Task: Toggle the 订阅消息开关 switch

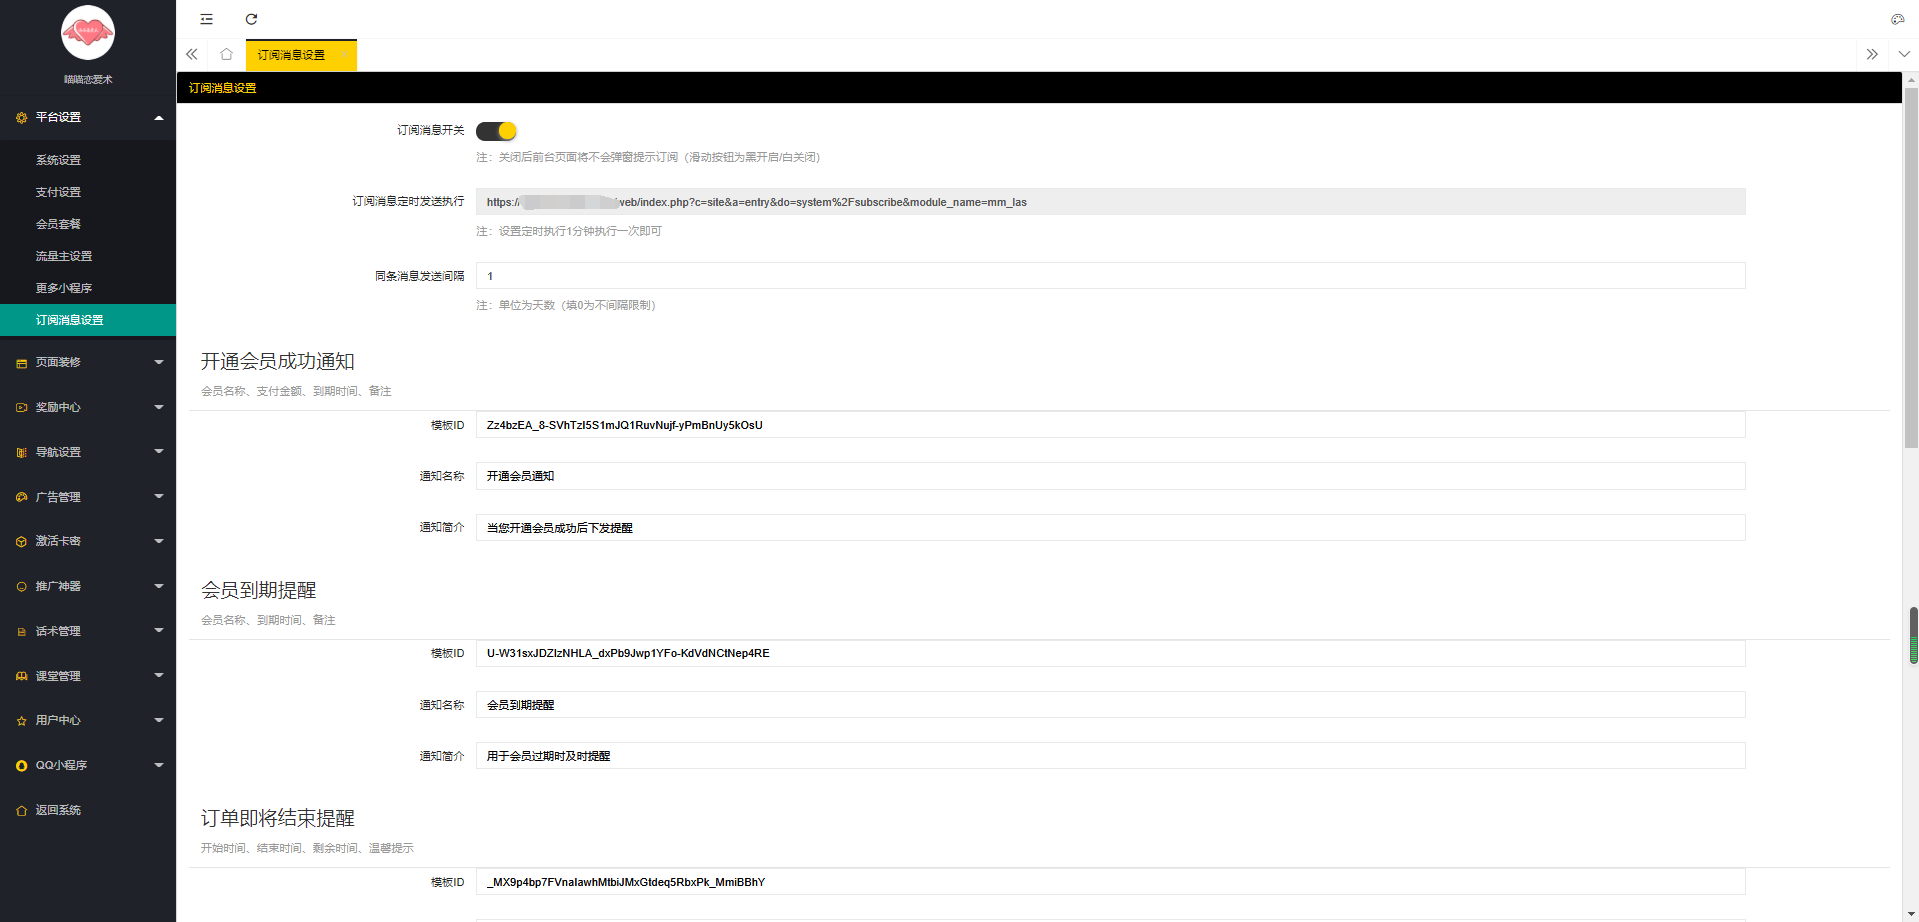Action: coord(496,131)
